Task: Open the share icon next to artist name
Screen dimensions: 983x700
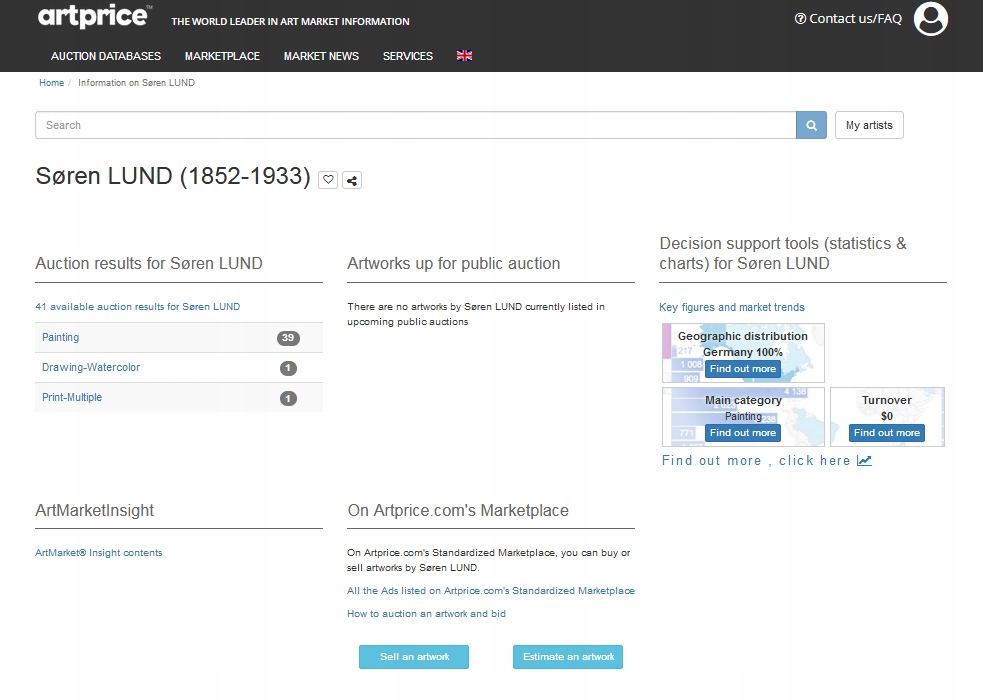Action: click(352, 180)
